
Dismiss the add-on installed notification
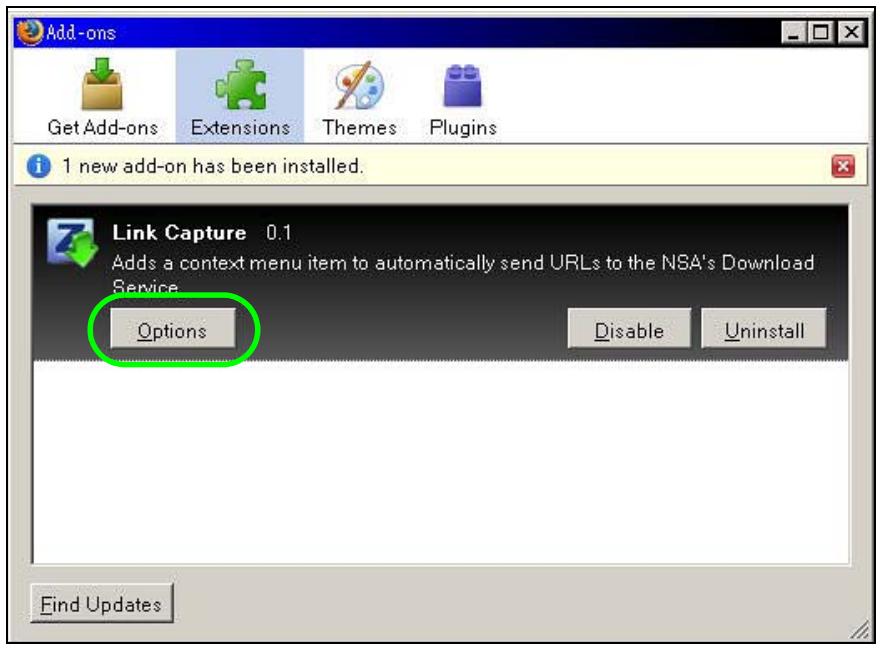point(843,166)
